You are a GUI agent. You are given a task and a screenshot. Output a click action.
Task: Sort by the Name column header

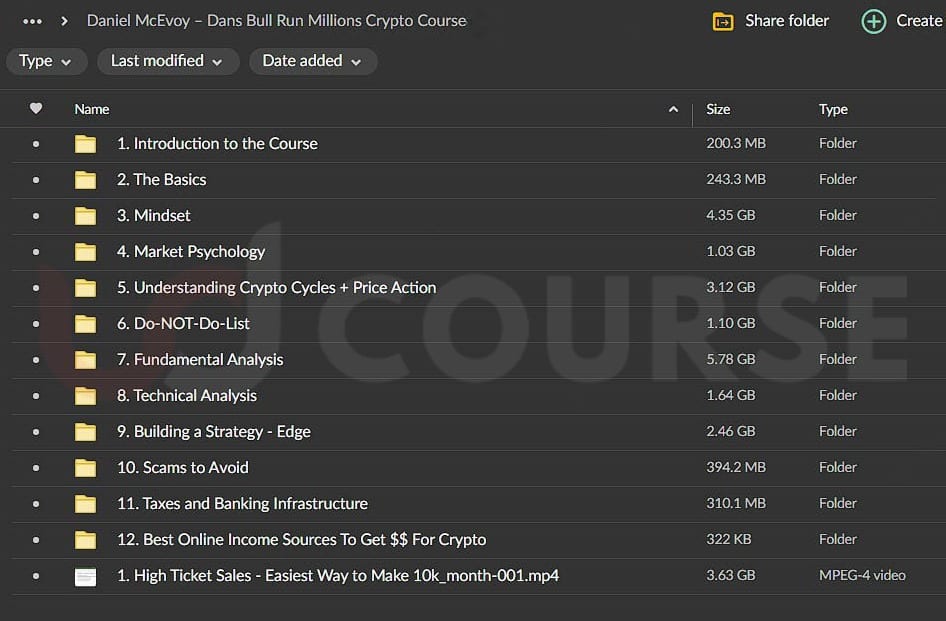point(92,109)
